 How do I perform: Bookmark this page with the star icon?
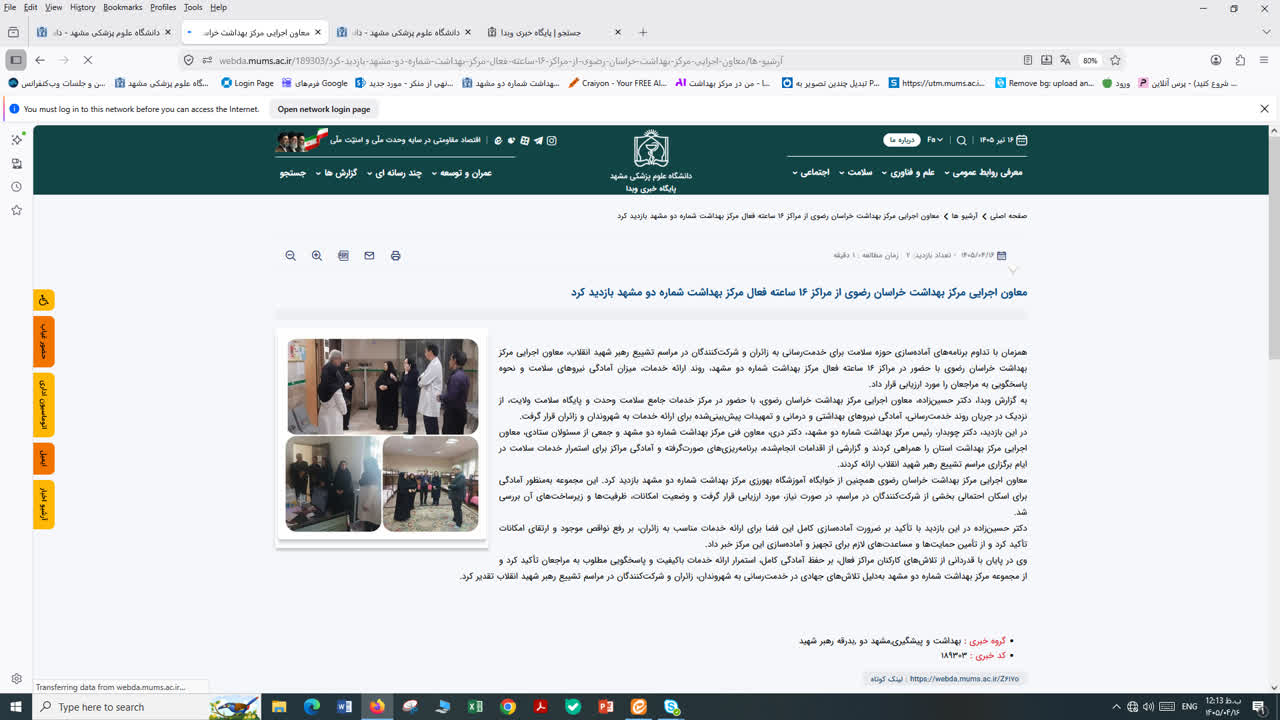point(1115,60)
